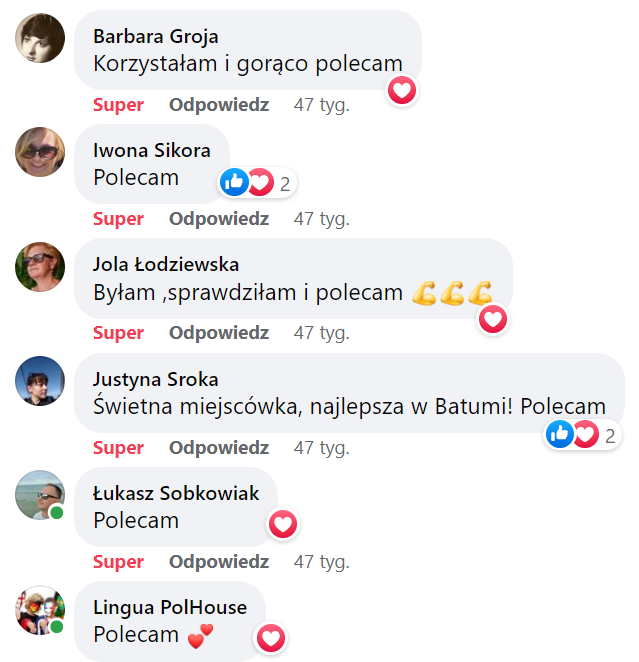Toggle Super reaction under Barbara Groja's comment
Viewport: 639px width, 662px height.
click(119, 105)
